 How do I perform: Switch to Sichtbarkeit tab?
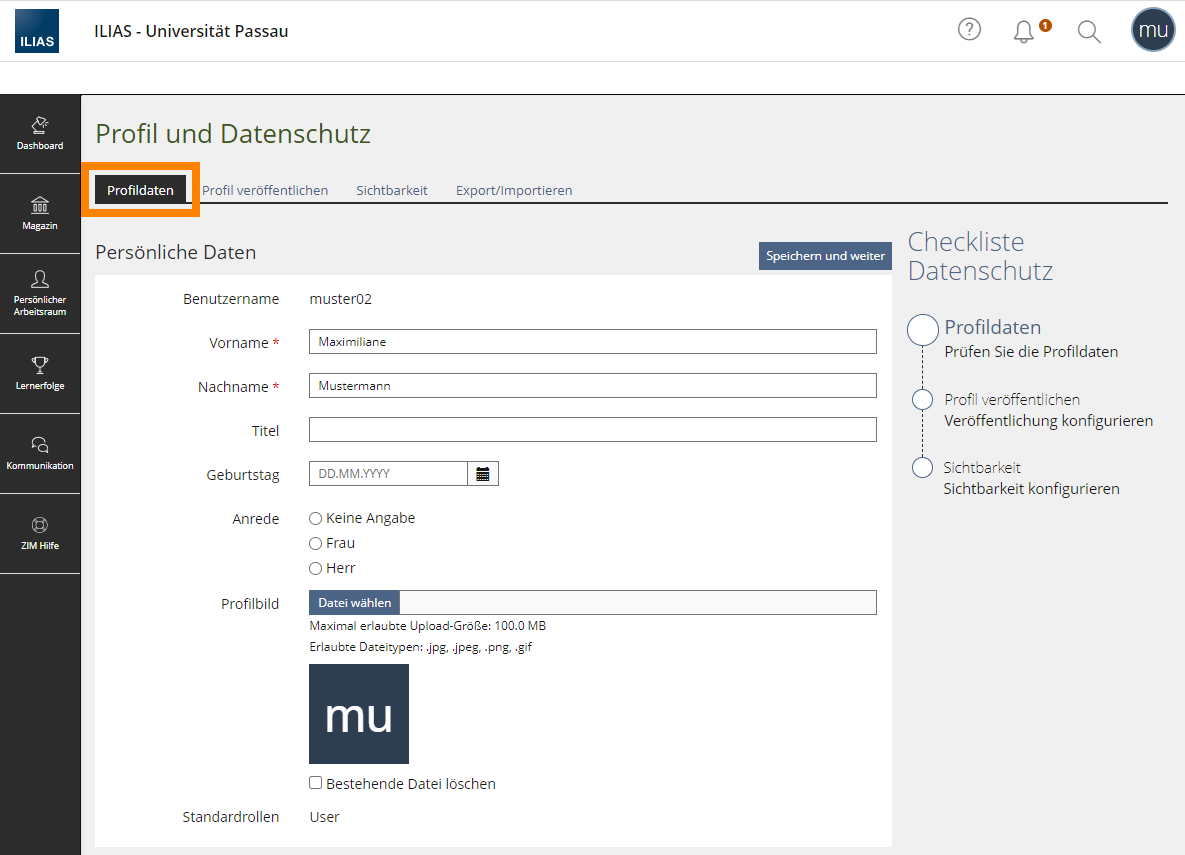click(x=391, y=191)
